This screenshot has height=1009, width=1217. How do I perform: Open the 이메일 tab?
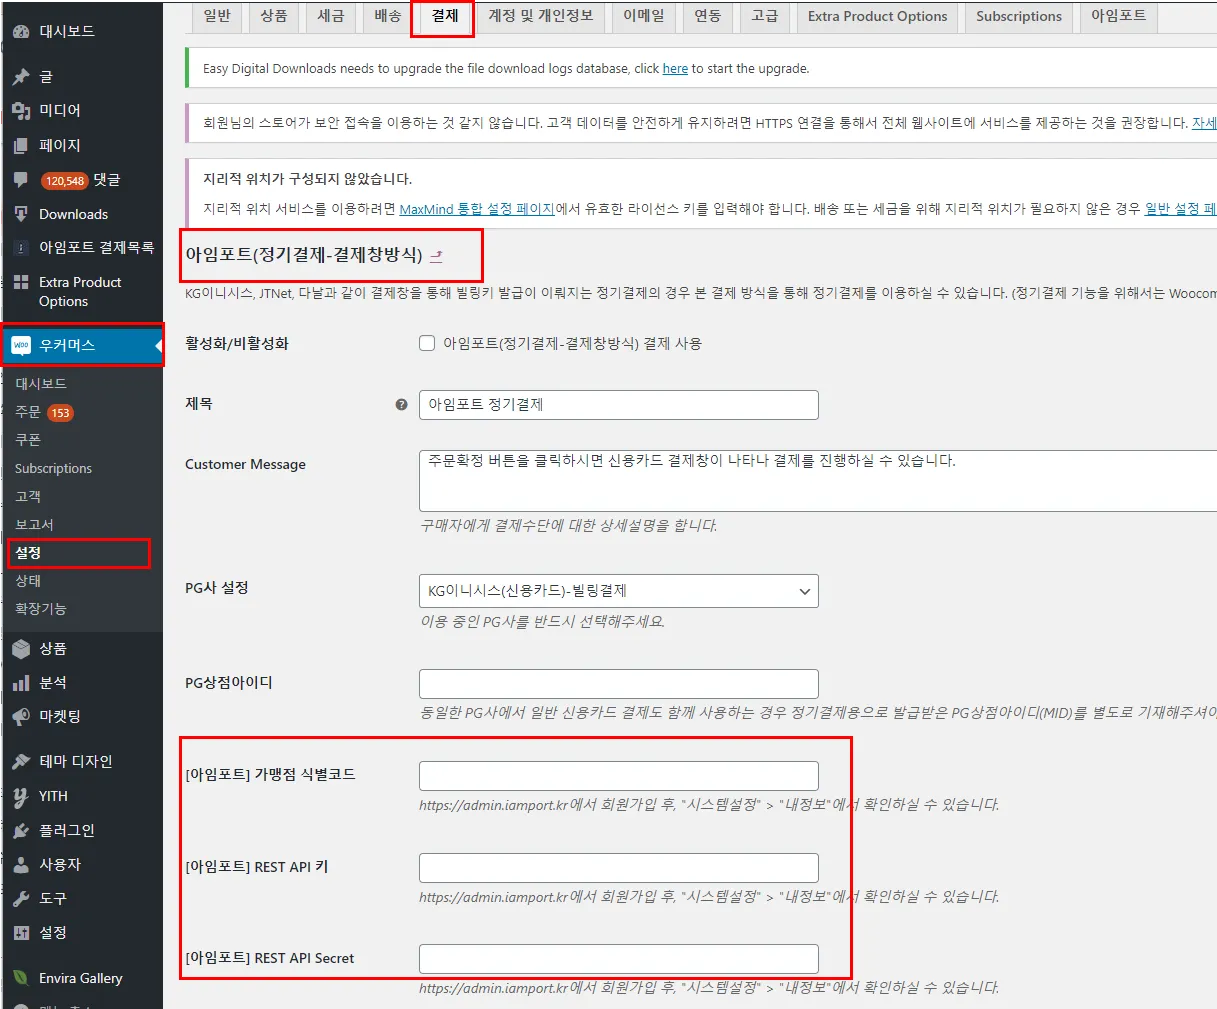[645, 16]
